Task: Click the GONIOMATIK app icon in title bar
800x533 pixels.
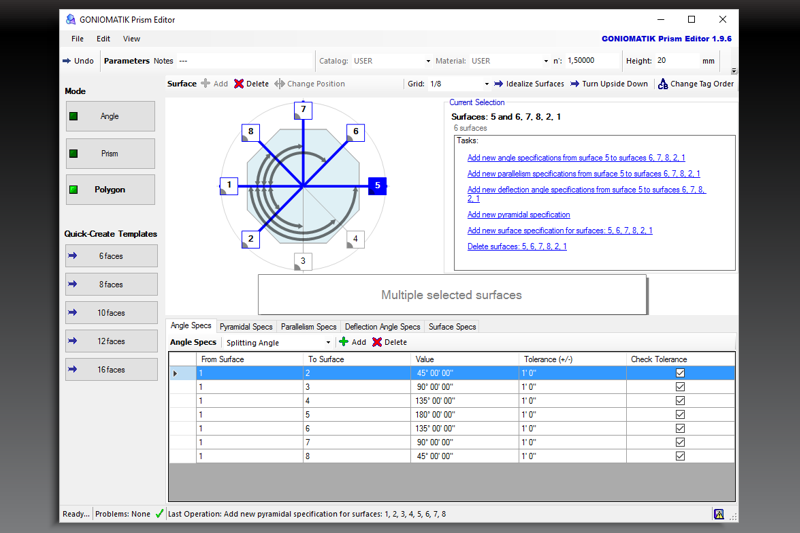Action: (x=70, y=19)
